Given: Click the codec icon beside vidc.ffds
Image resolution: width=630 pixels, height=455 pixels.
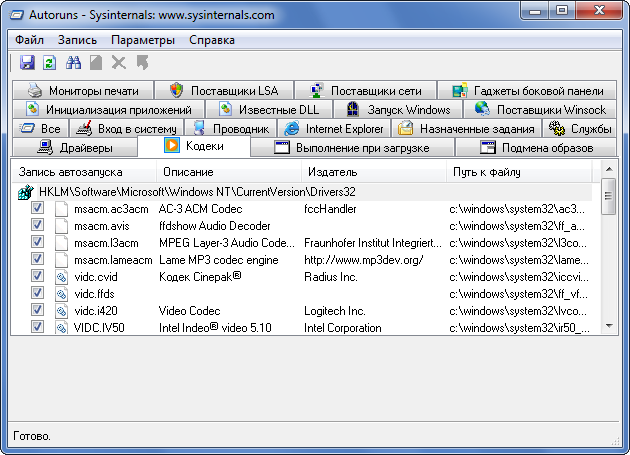Looking at the screenshot, I should pyautogui.click(x=61, y=294).
